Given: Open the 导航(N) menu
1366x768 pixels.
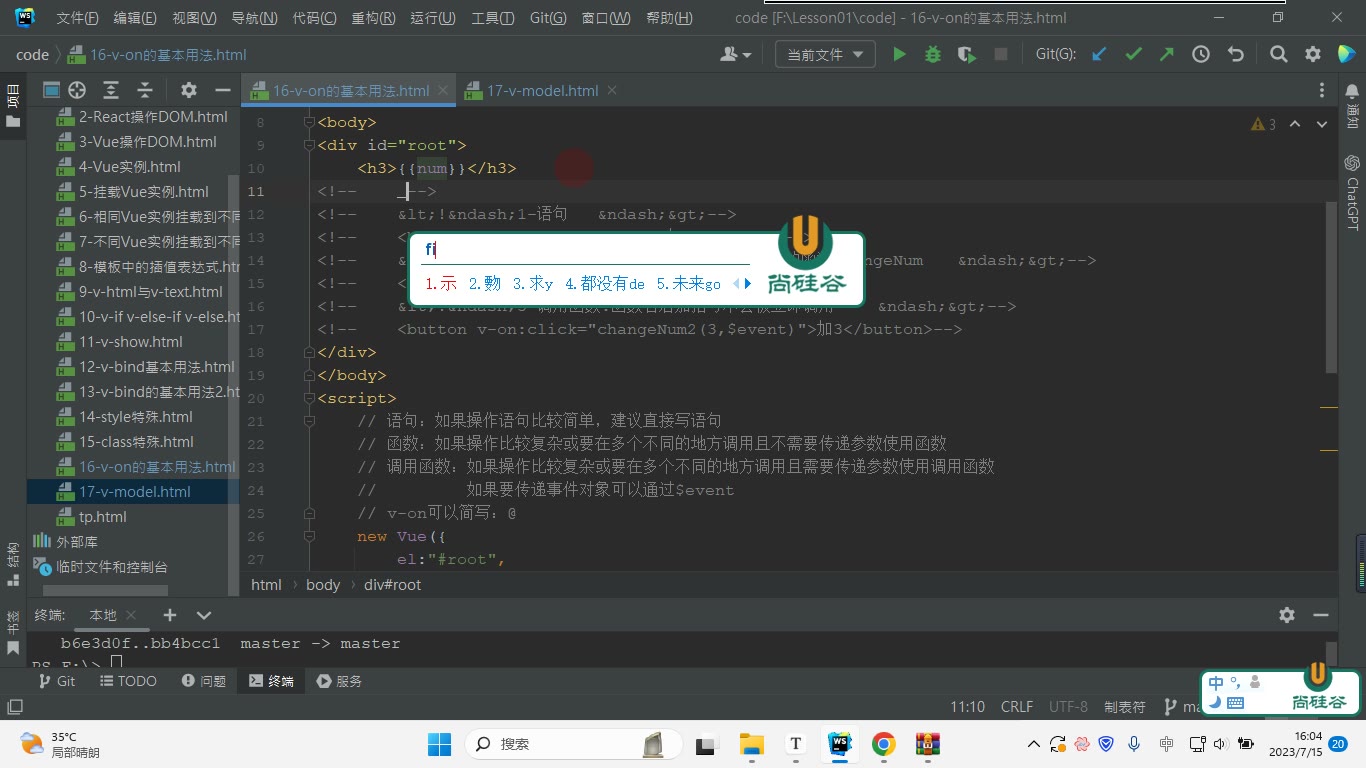Looking at the screenshot, I should pos(254,18).
